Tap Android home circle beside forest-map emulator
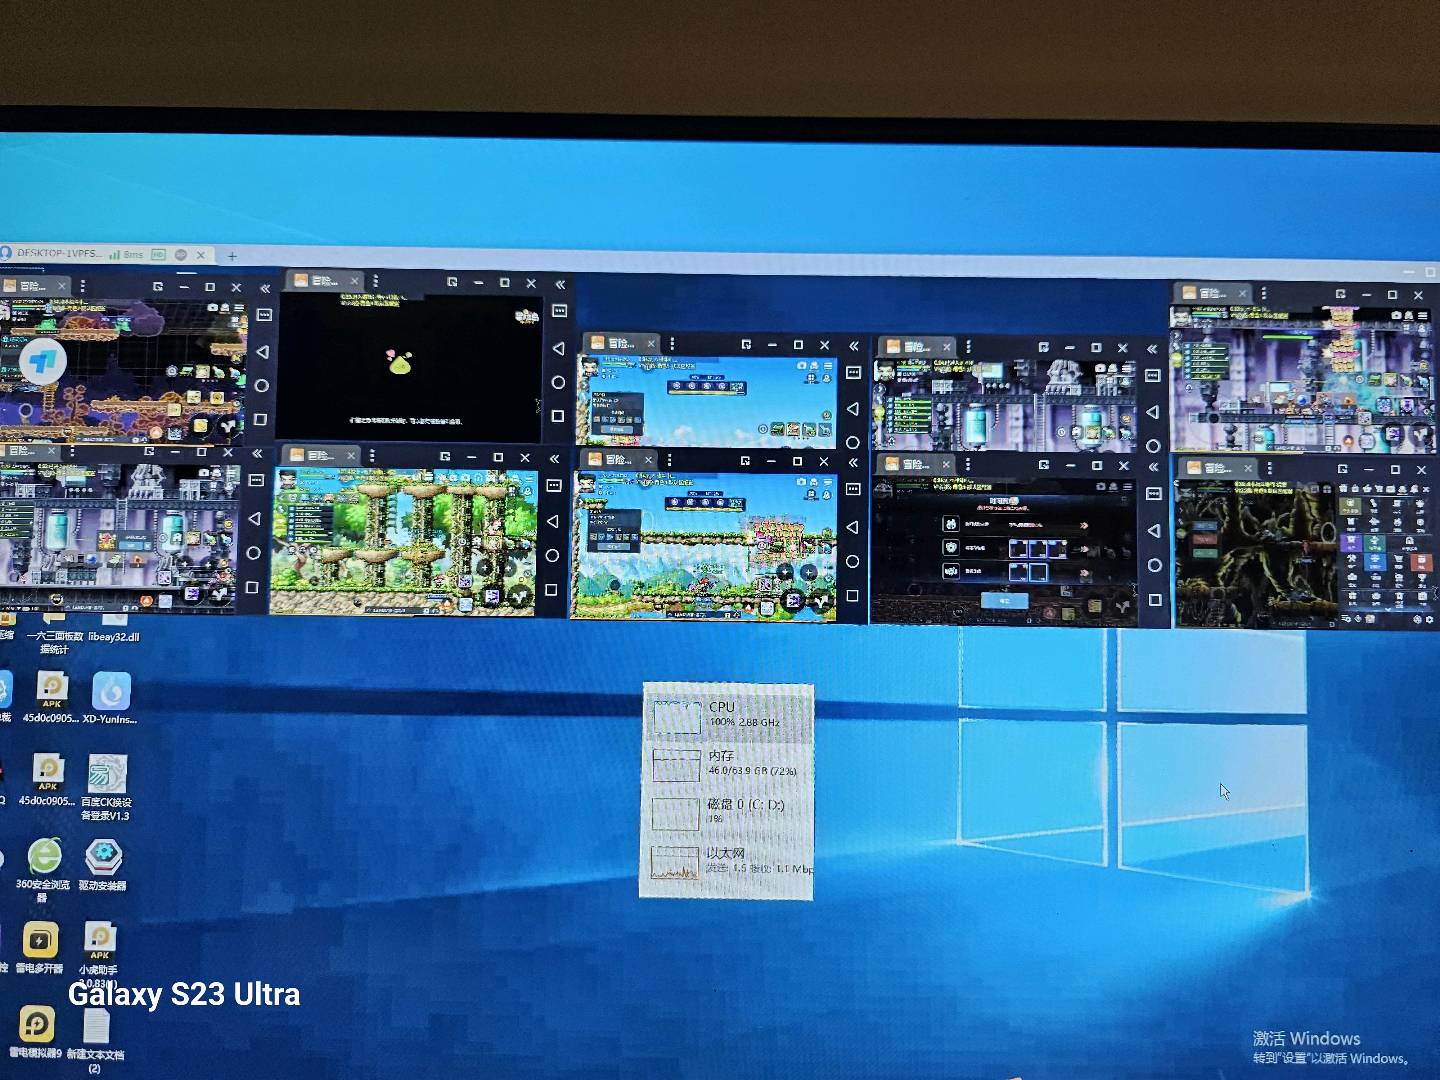This screenshot has width=1440, height=1080. tap(552, 556)
